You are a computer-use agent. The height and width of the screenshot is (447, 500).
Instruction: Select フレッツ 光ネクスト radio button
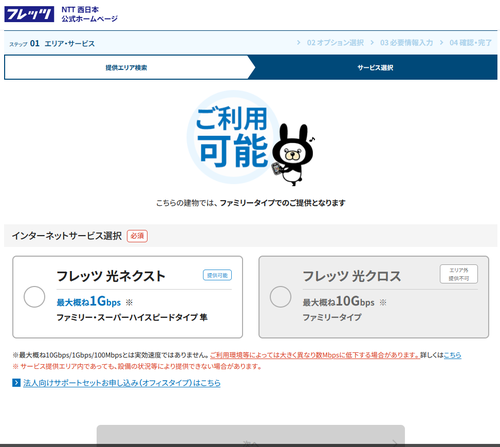point(34,297)
